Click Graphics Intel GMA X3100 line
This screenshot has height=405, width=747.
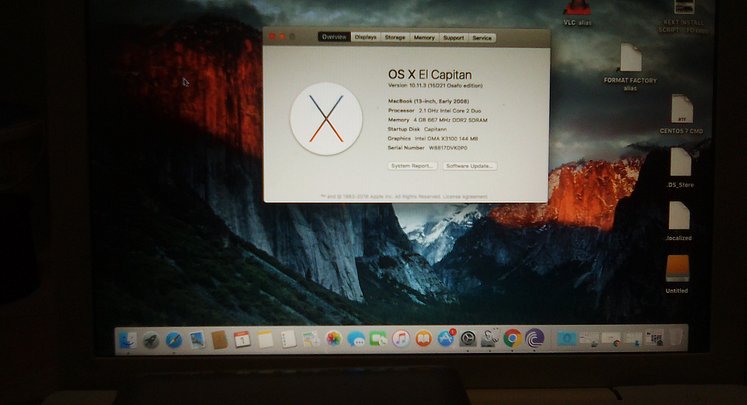coord(433,139)
